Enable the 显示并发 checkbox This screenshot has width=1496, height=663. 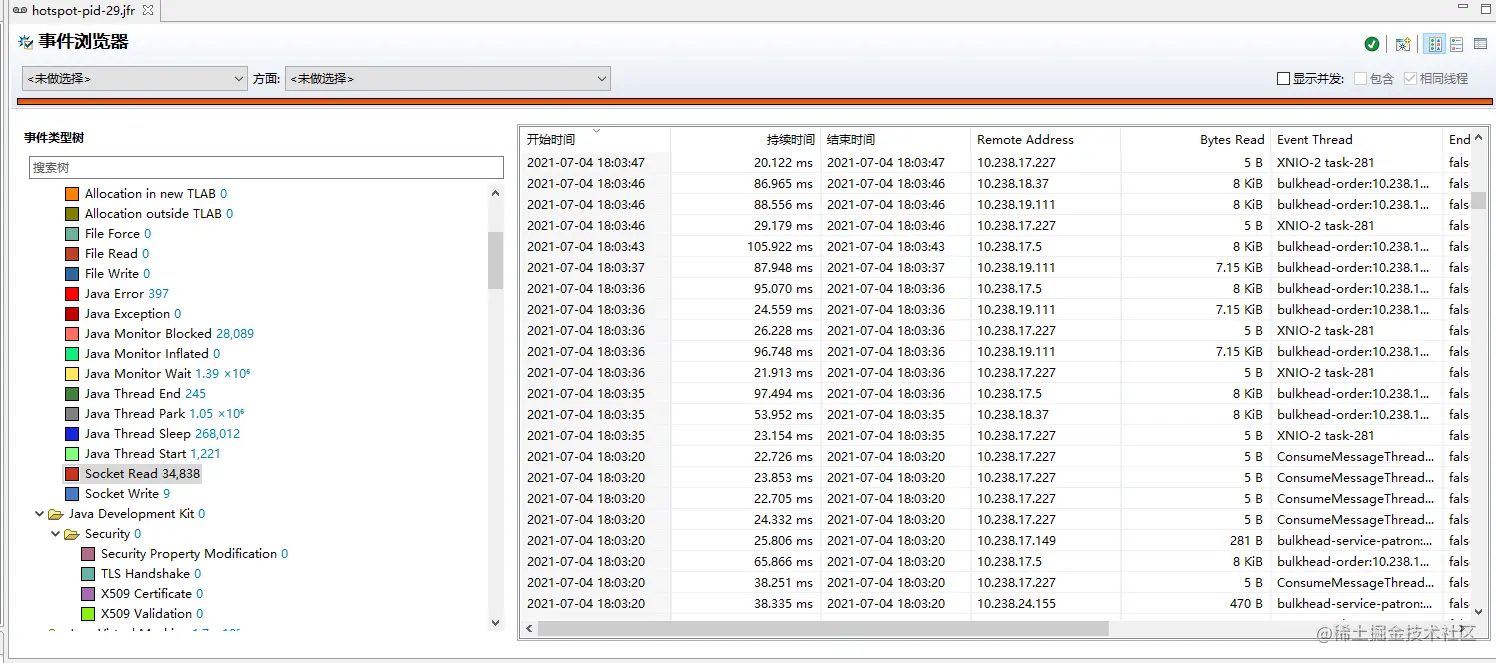point(1284,79)
